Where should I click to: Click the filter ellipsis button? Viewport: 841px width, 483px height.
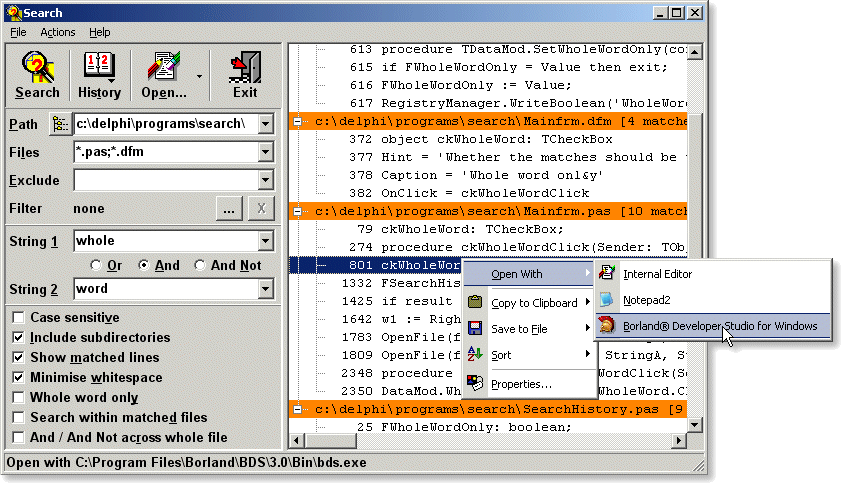(x=229, y=209)
